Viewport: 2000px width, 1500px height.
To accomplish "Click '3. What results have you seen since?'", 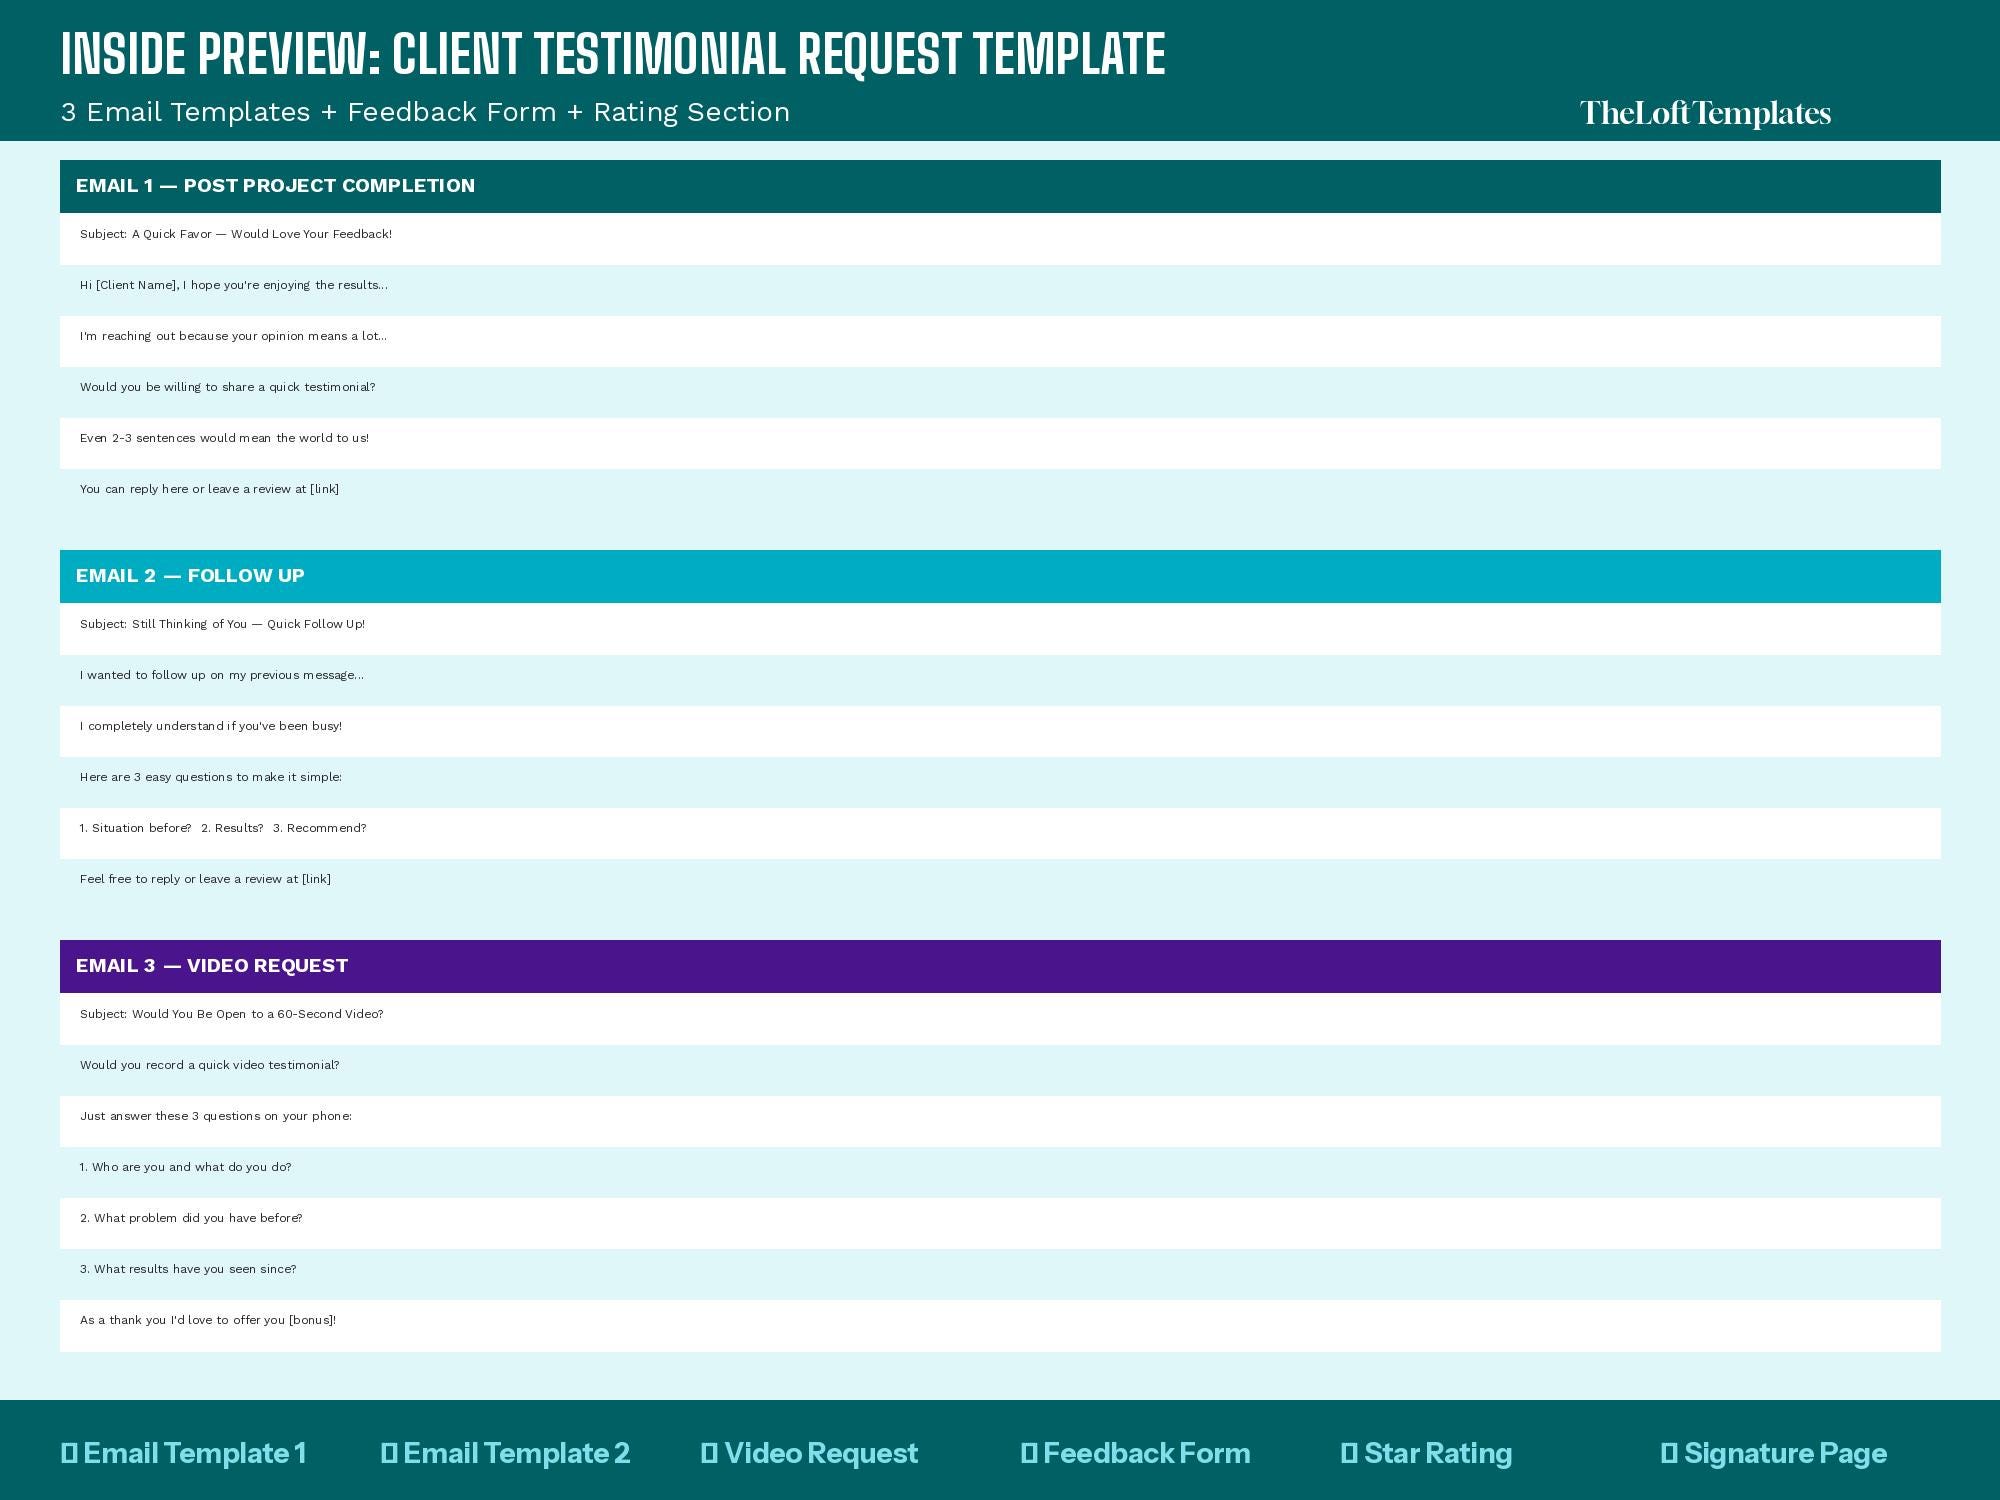I will 188,1269.
